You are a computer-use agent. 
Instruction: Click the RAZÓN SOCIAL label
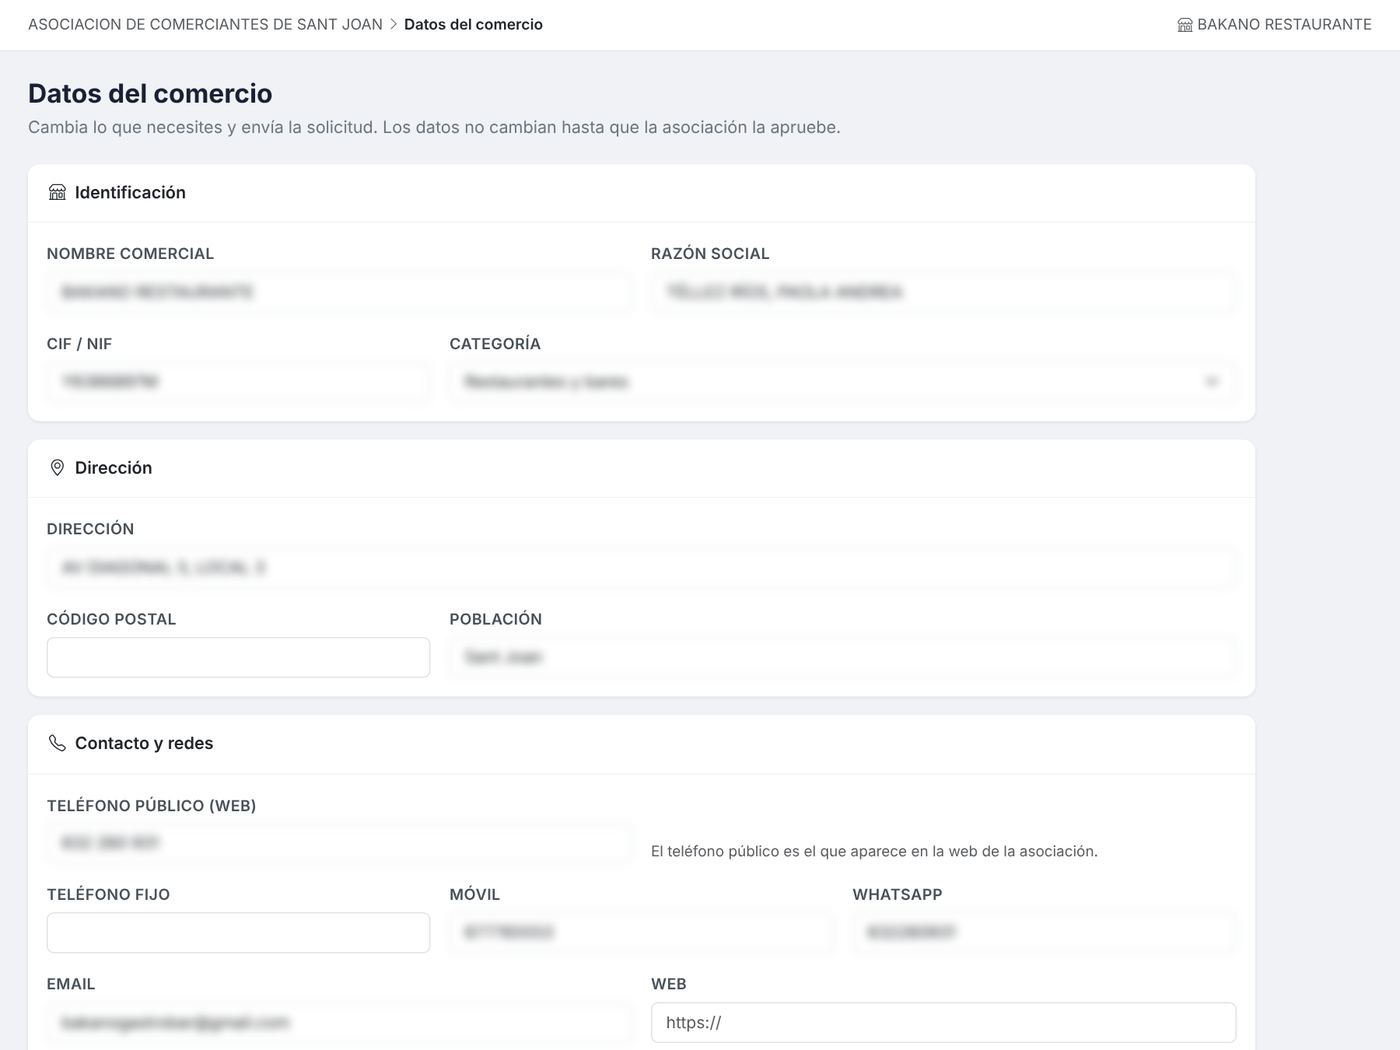tap(710, 254)
